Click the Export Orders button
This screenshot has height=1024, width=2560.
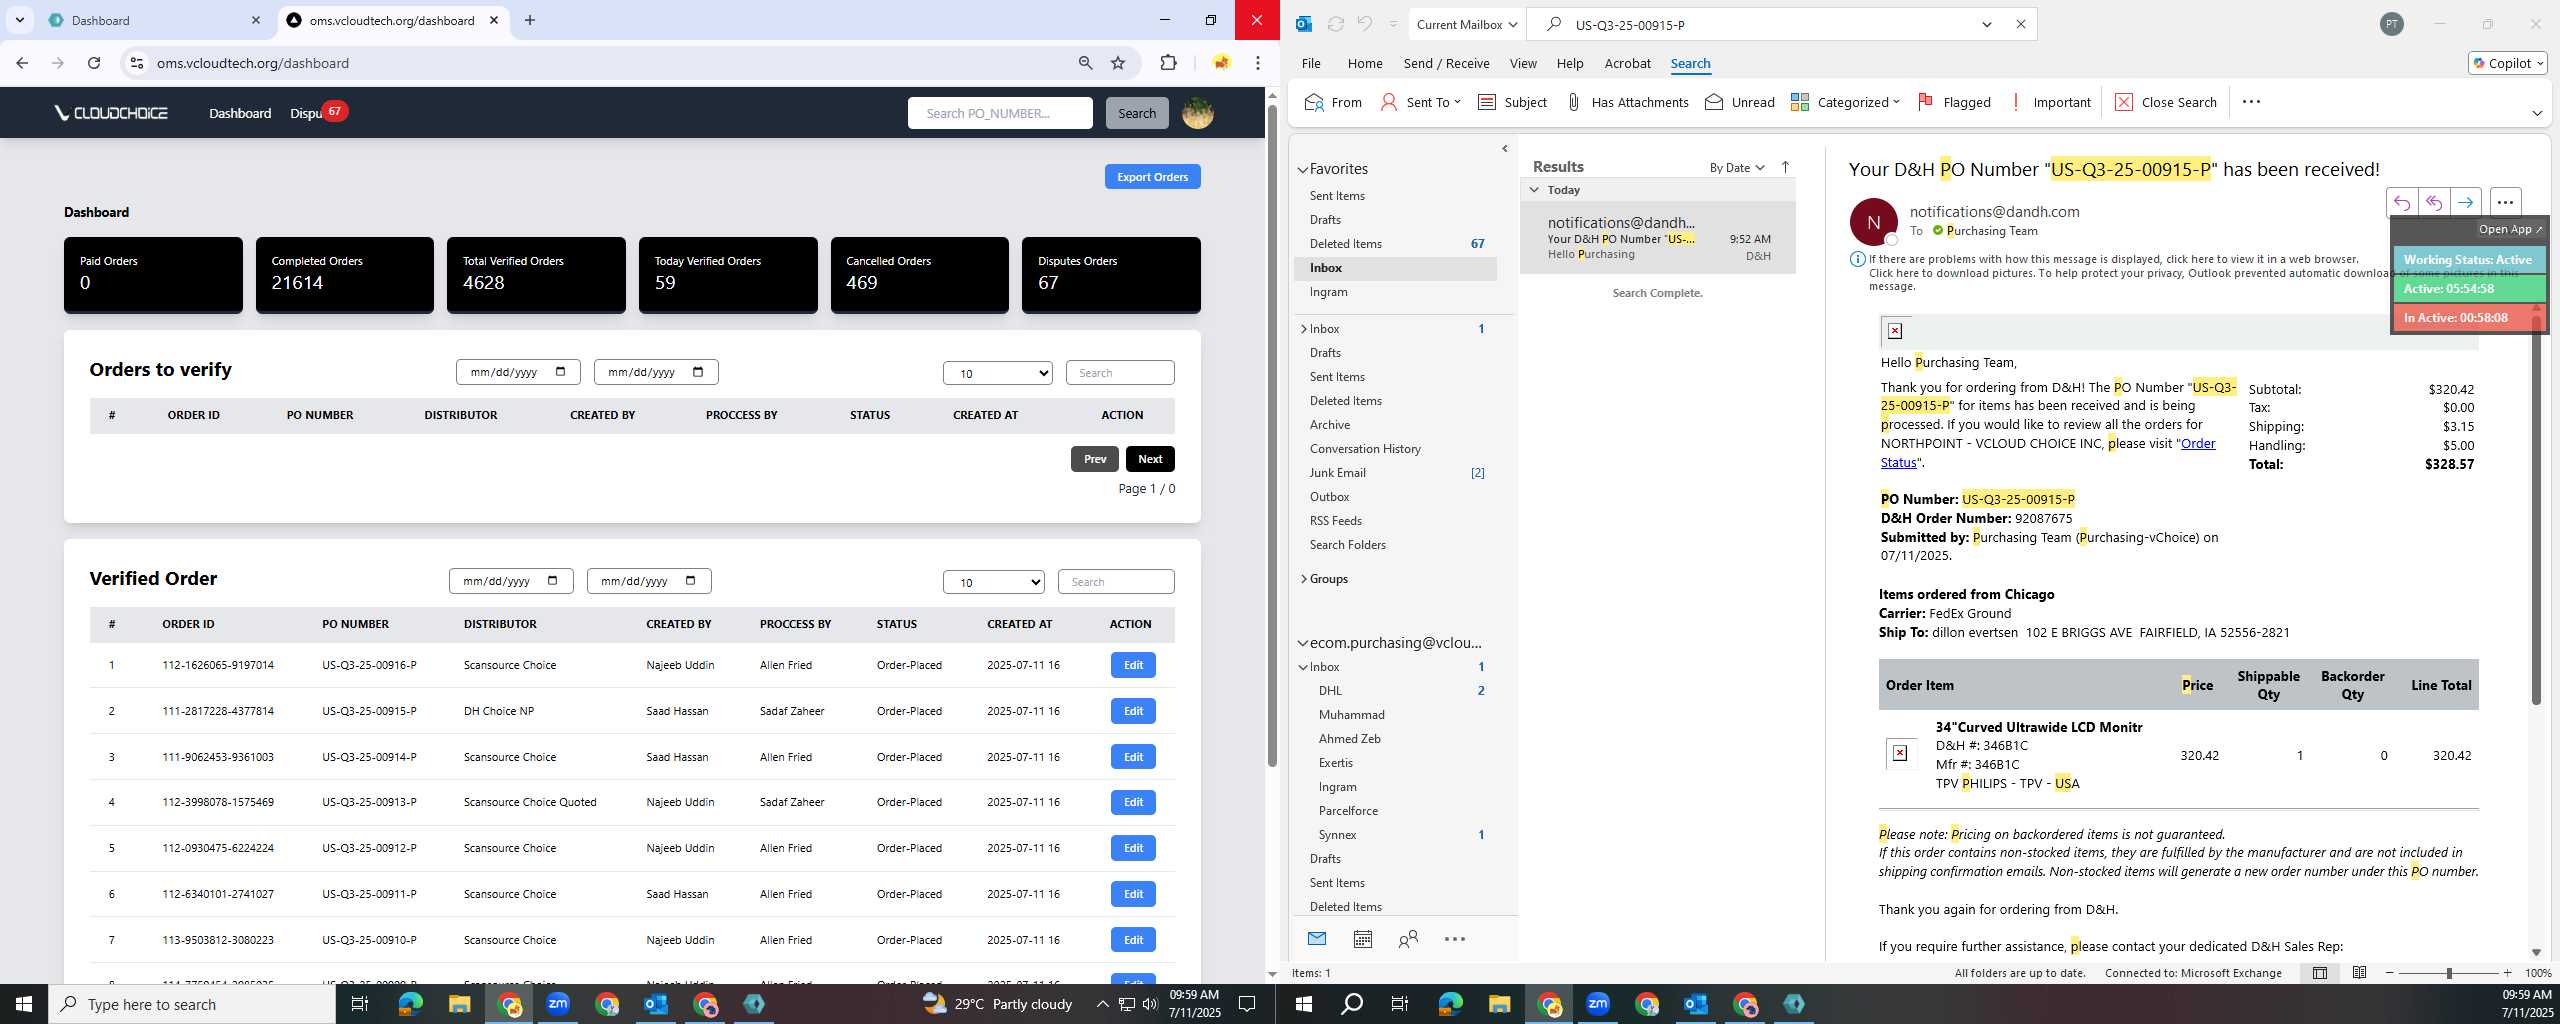1152,177
